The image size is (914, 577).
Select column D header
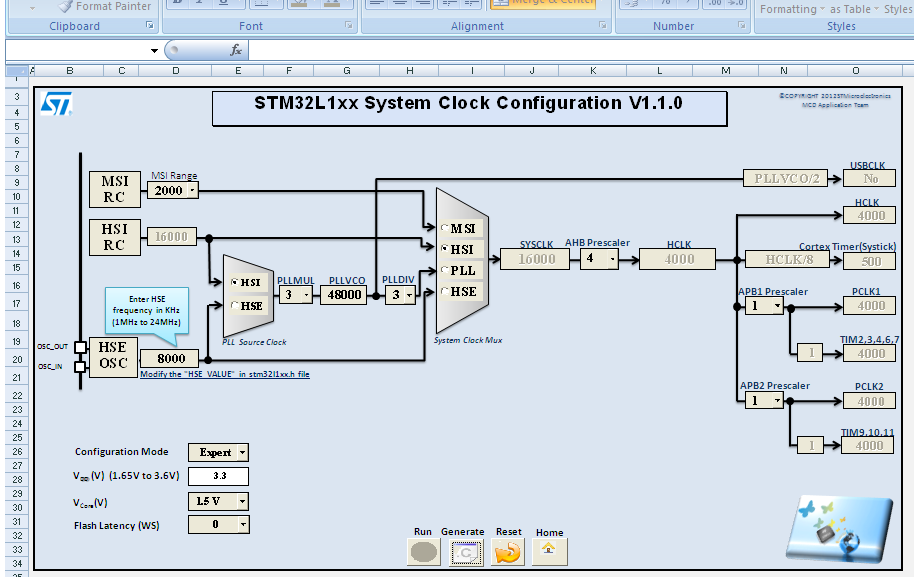point(175,71)
